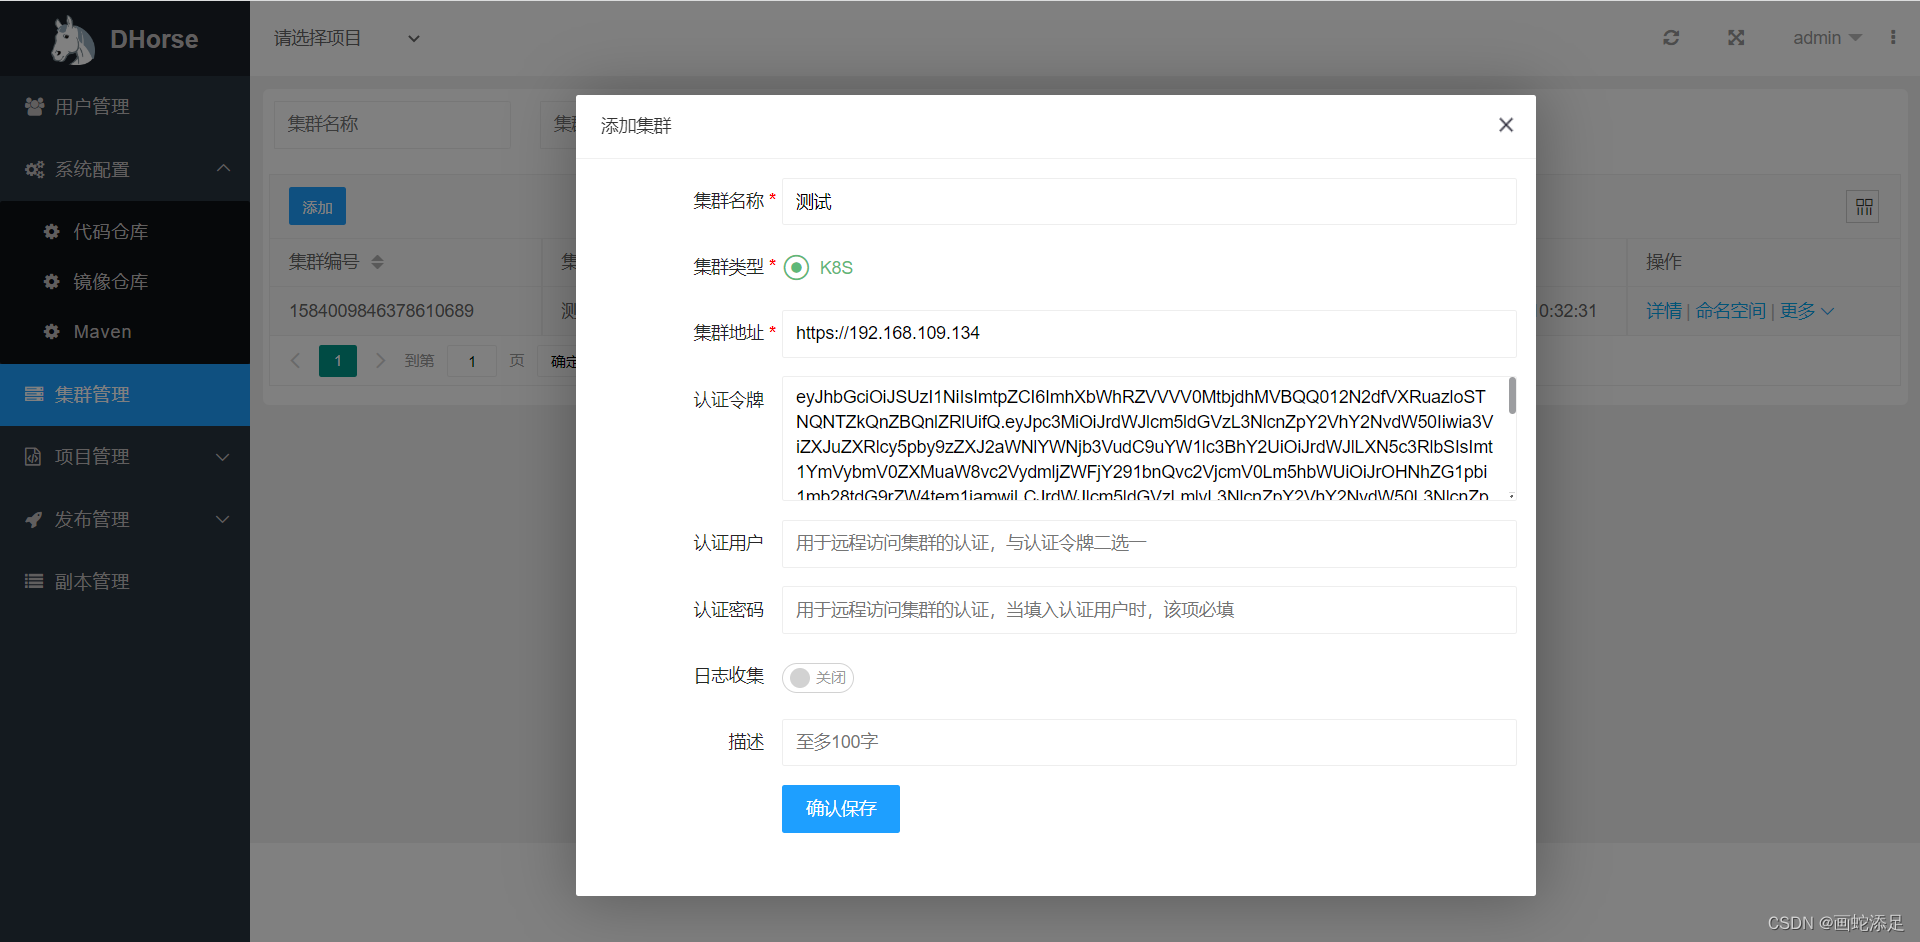Open the admin user dropdown
This screenshot has height=942, width=1920.
click(x=1827, y=38)
